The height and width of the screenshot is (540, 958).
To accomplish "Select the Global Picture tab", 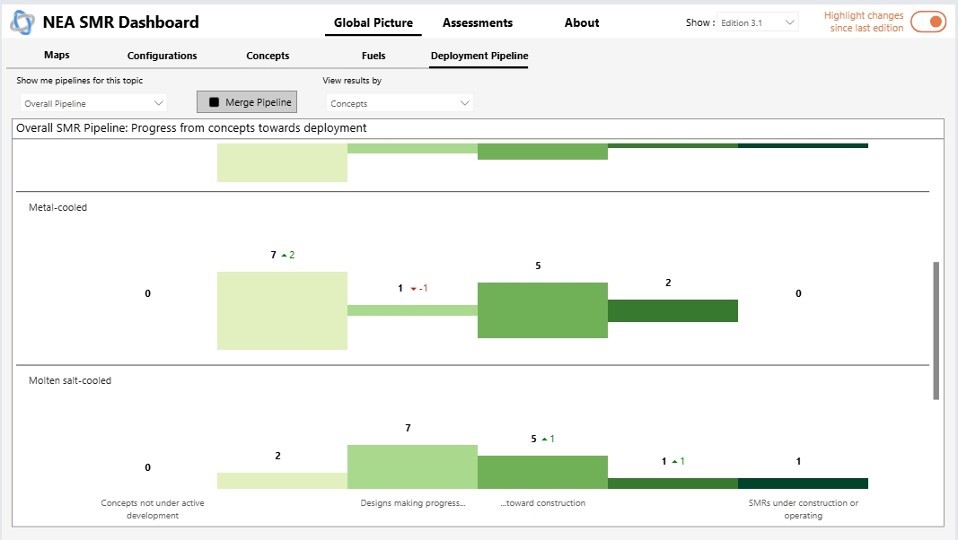I will click(x=373, y=23).
